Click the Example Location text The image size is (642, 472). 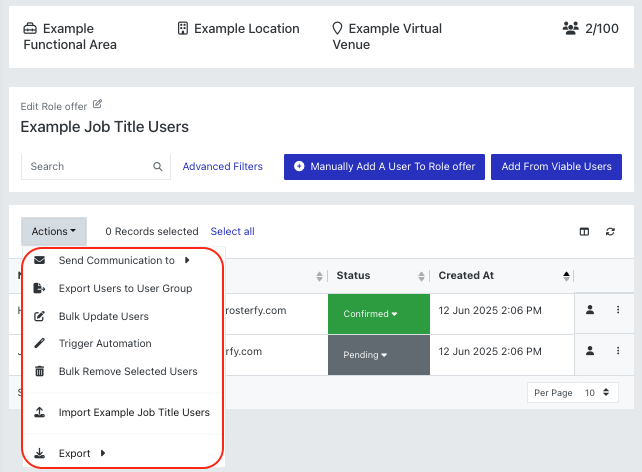[246, 29]
